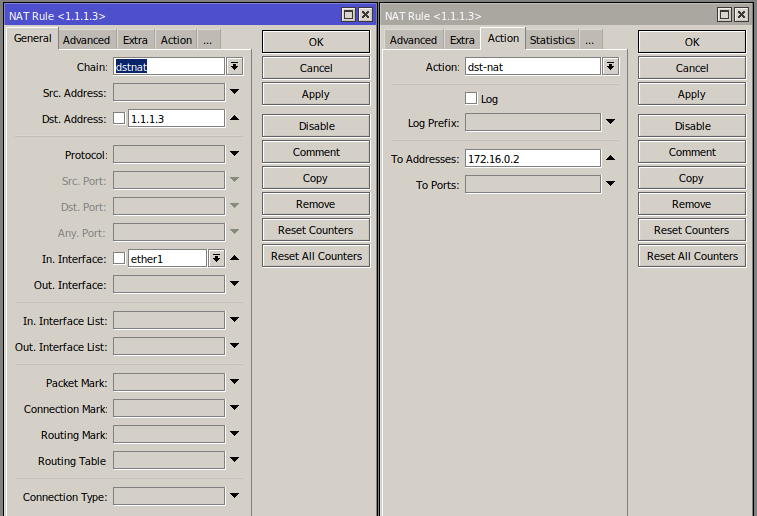Expand the Src. Address field arrow
Viewport: 757px width, 516px height.
tap(235, 92)
